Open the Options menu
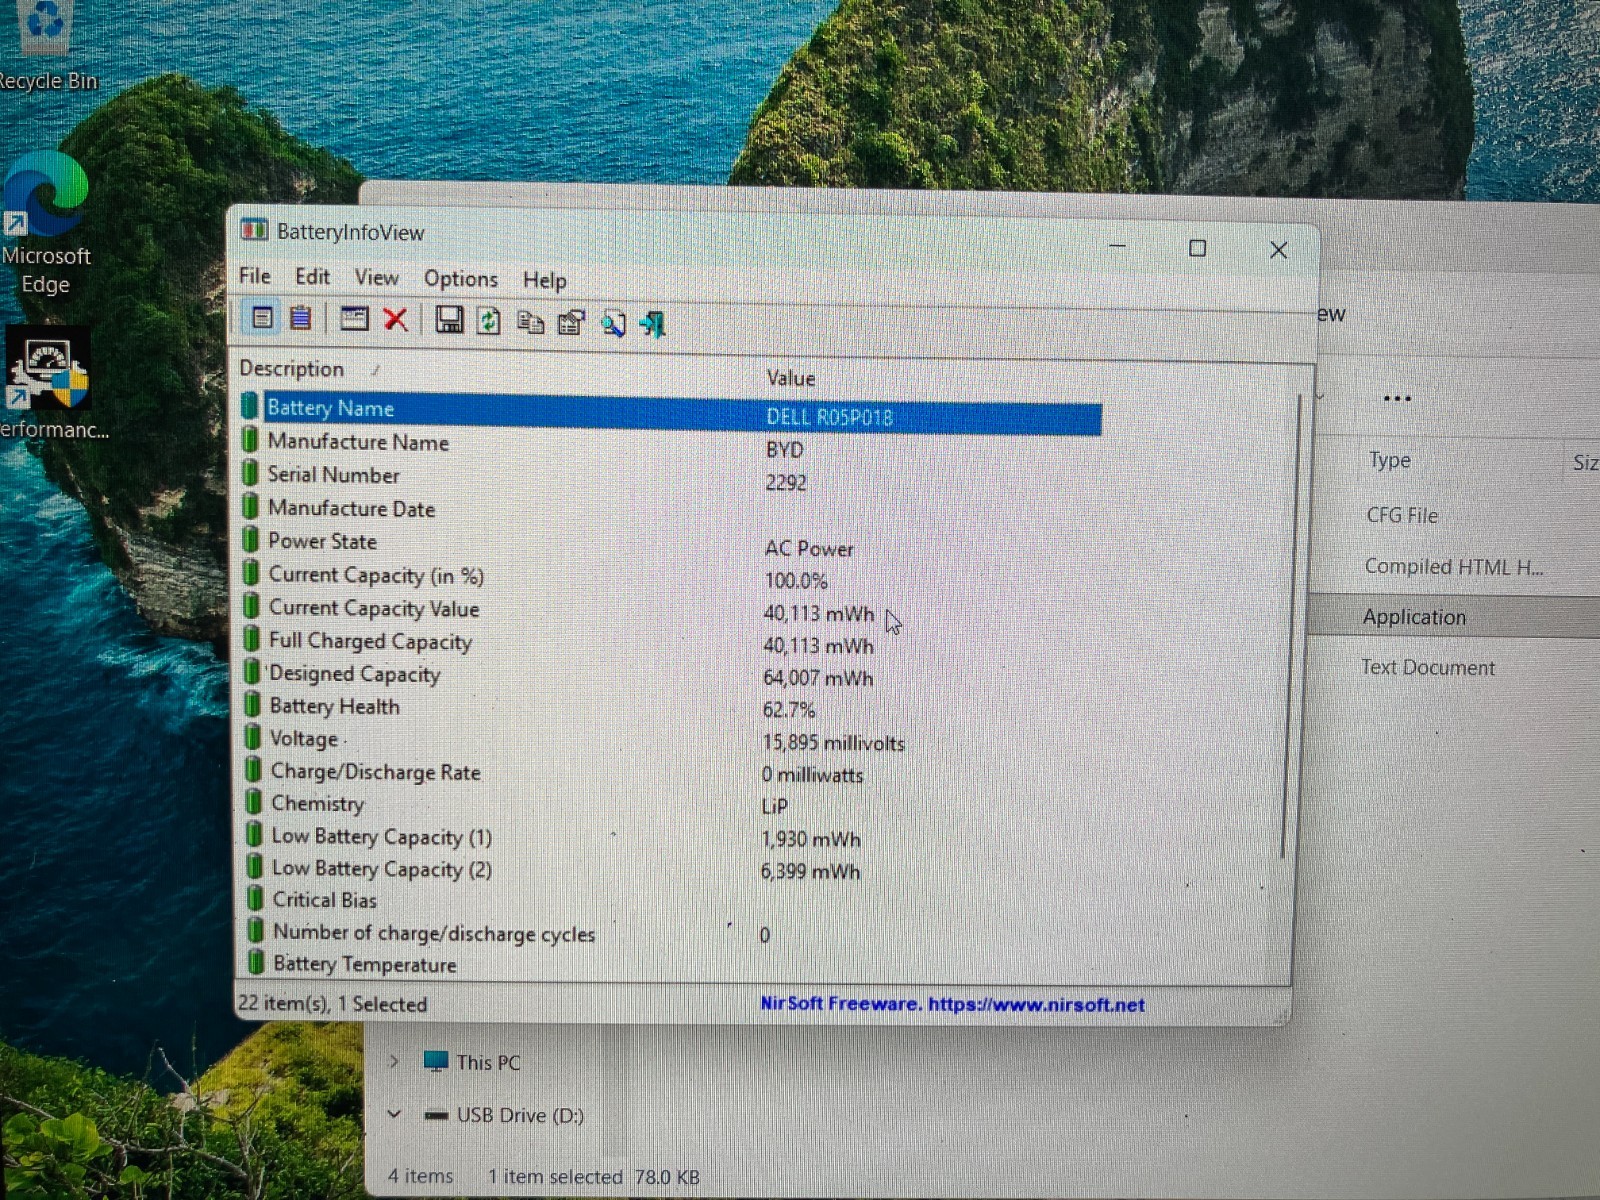The image size is (1600, 1200). pyautogui.click(x=460, y=279)
